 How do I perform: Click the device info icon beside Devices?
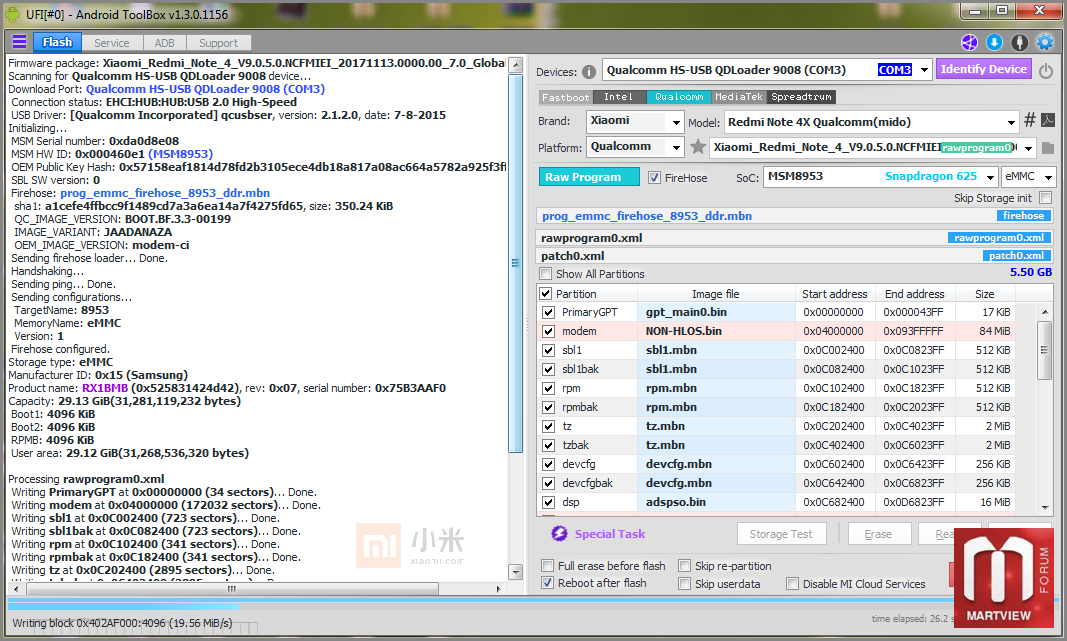[589, 71]
